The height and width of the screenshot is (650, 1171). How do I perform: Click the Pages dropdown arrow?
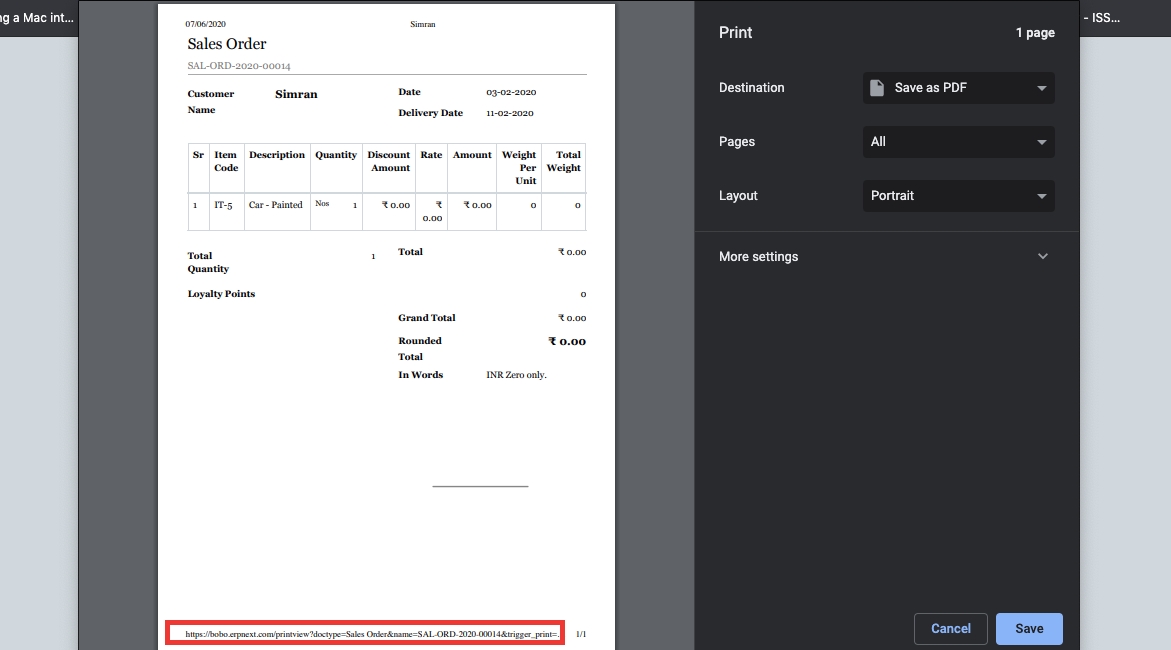pyautogui.click(x=1041, y=142)
